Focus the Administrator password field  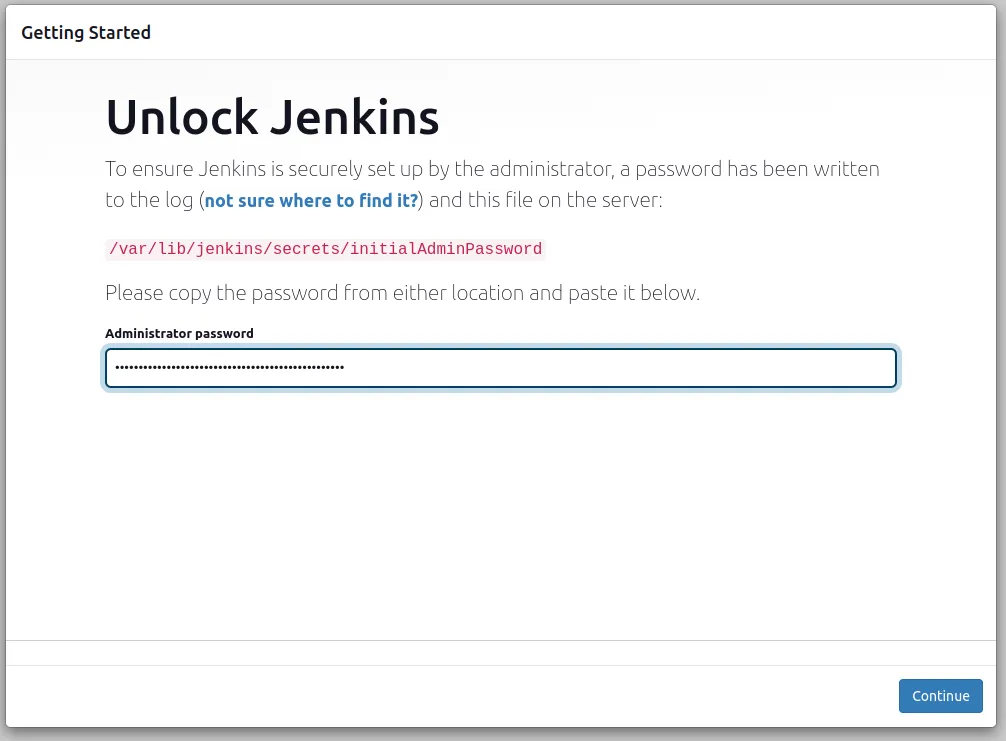(501, 368)
